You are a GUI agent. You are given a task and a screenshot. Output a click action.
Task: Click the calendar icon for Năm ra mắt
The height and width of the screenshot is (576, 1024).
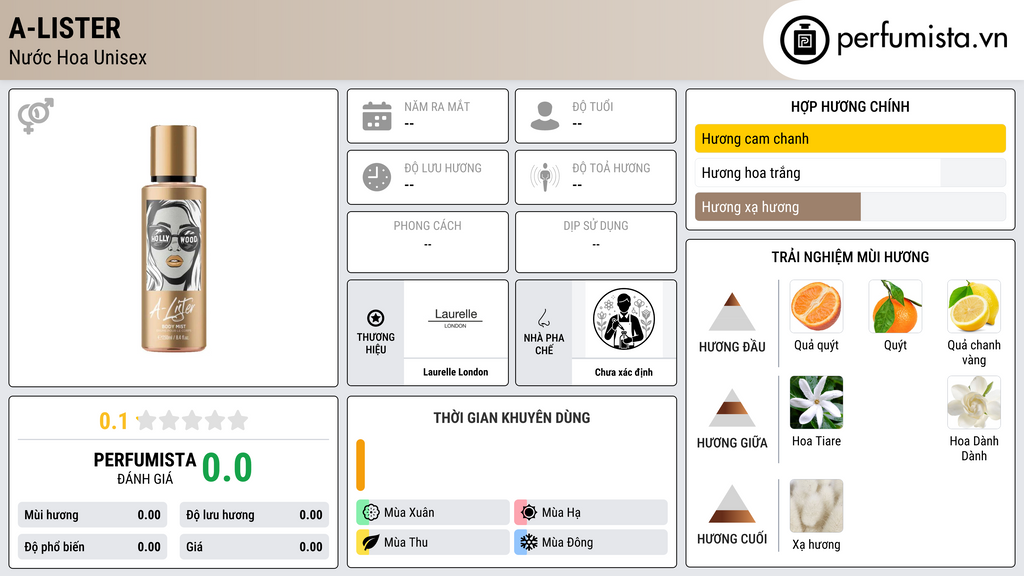(377, 116)
